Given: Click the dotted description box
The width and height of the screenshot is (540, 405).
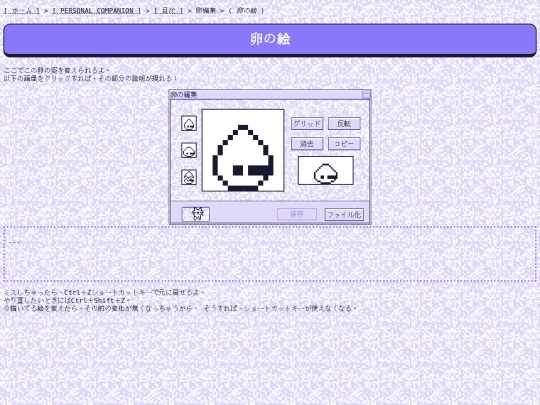Looking at the screenshot, I should pos(270,254).
